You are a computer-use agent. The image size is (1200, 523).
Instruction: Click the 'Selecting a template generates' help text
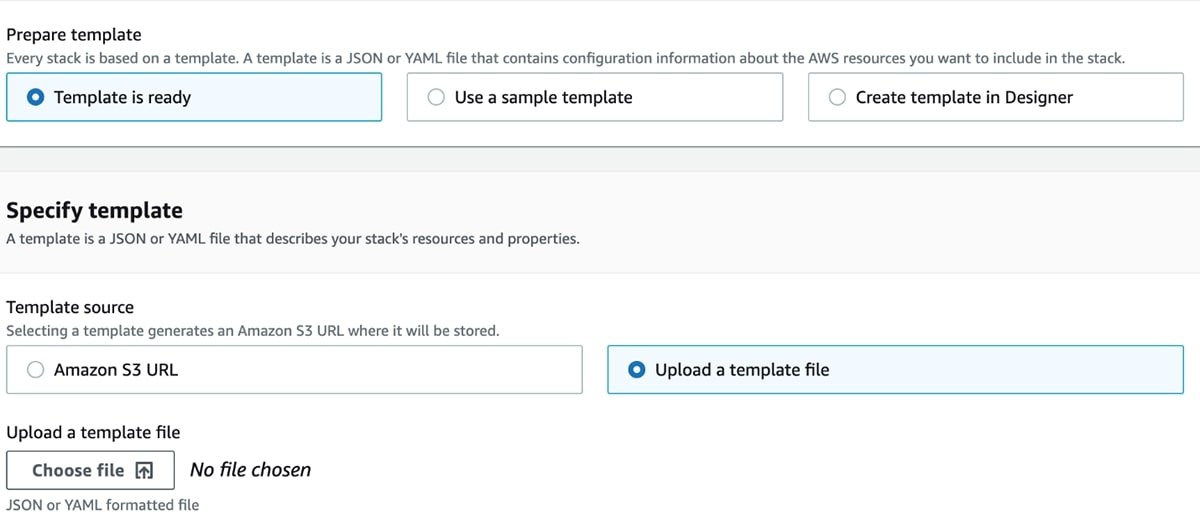tap(252, 330)
